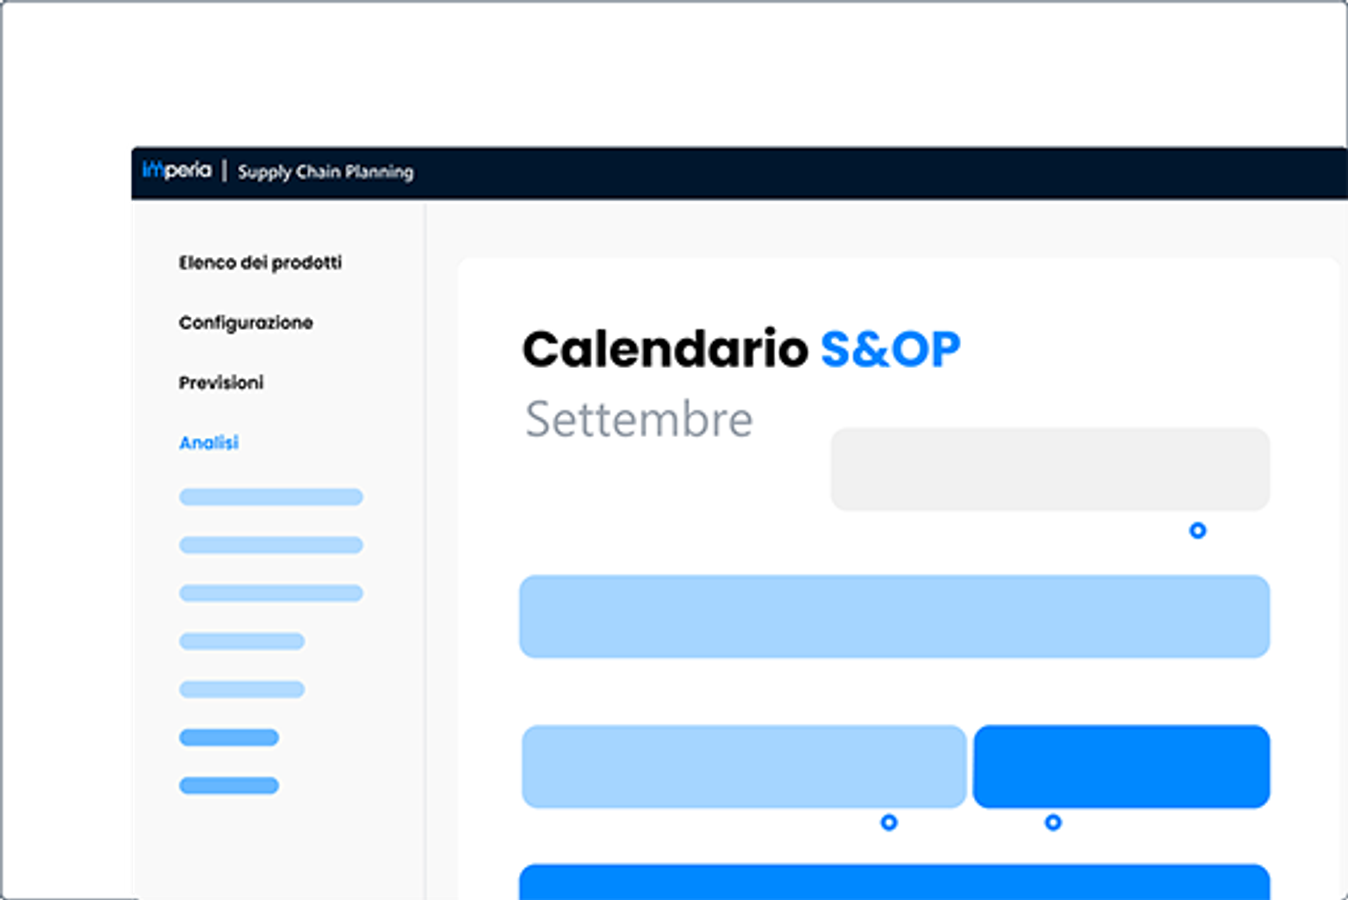Toggle the marker under the dark-blue button
Screen dimensions: 1348x900
click(x=1053, y=823)
